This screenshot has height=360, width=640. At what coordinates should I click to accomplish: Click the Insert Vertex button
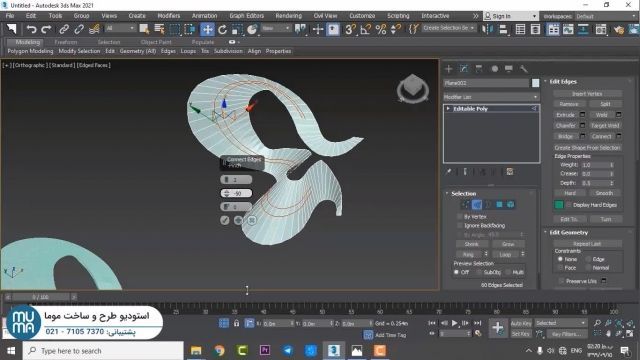[587, 94]
